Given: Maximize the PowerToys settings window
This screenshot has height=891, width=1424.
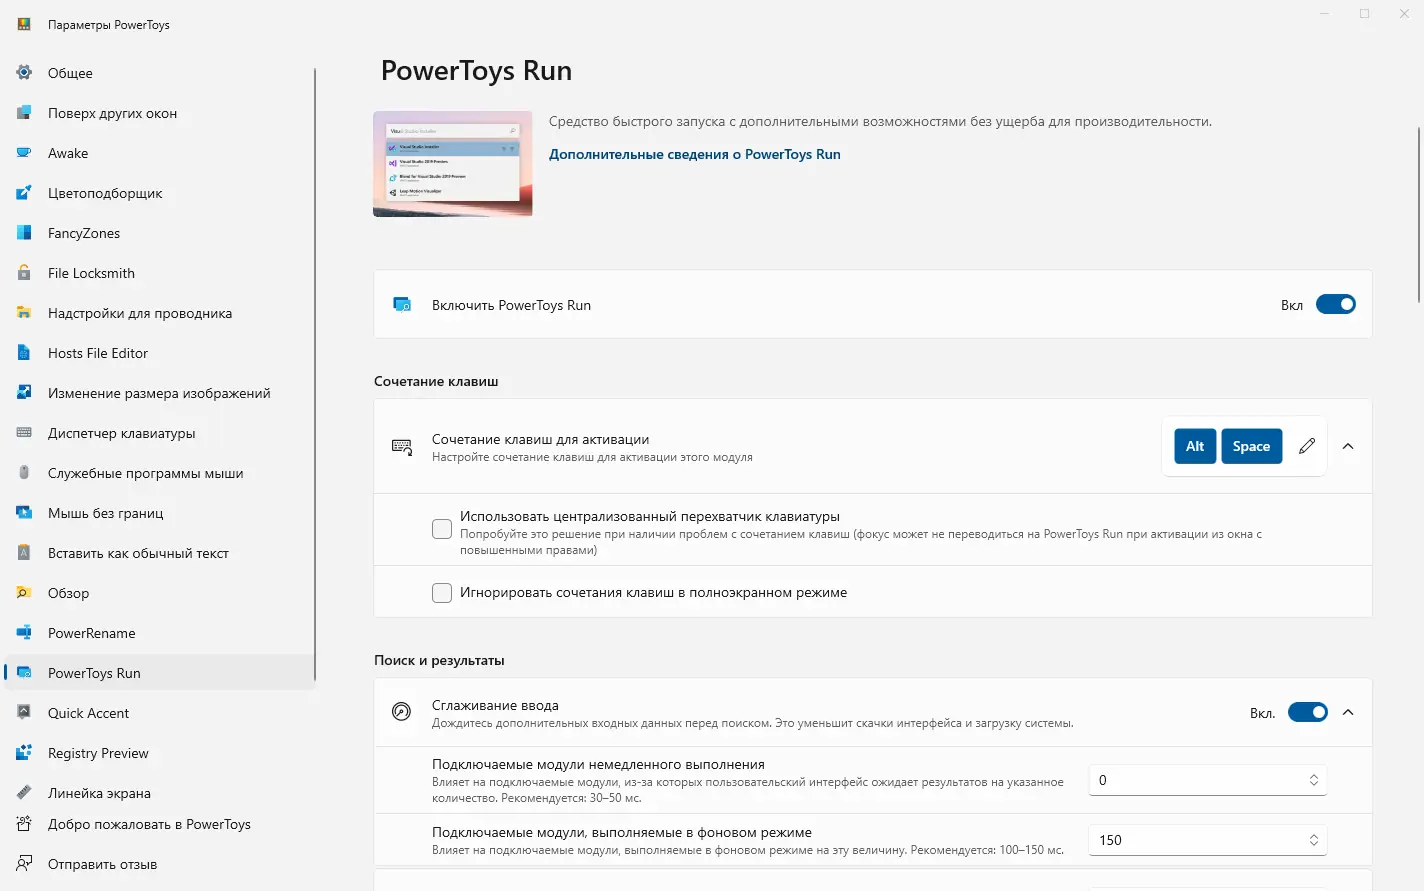Looking at the screenshot, I should coord(1364,14).
